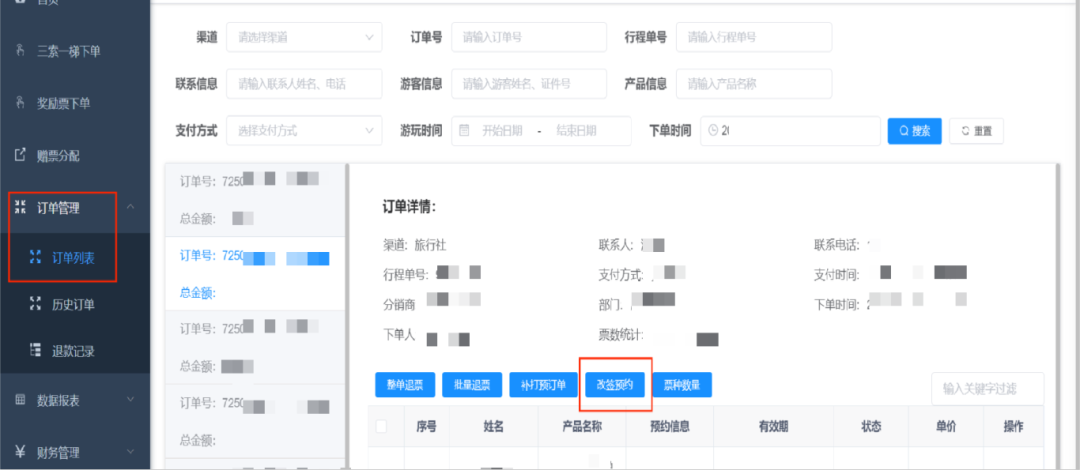The height and width of the screenshot is (470, 1080).
Task: Click the 改签预约 button
Action: tap(614, 385)
